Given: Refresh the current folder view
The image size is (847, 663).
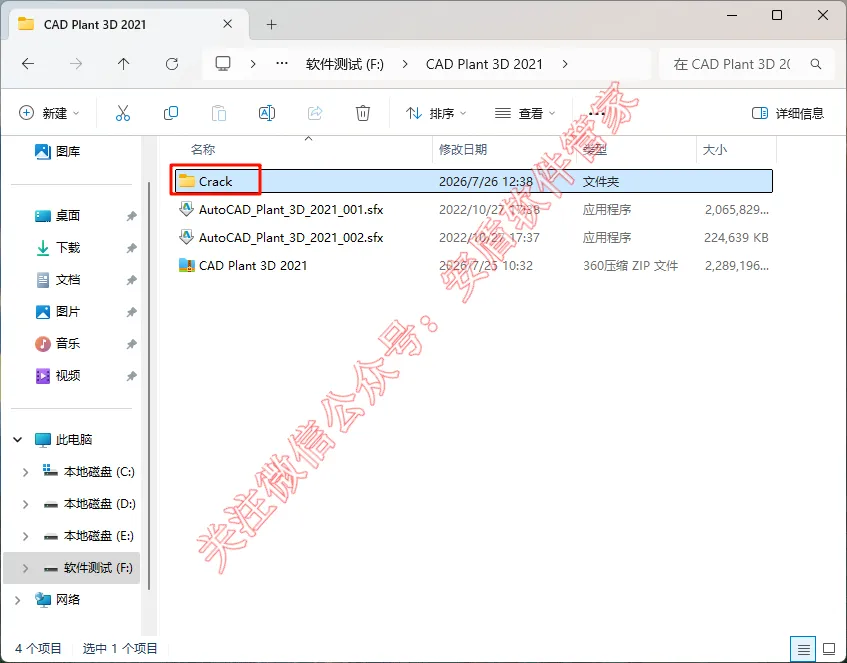Looking at the screenshot, I should tap(172, 64).
